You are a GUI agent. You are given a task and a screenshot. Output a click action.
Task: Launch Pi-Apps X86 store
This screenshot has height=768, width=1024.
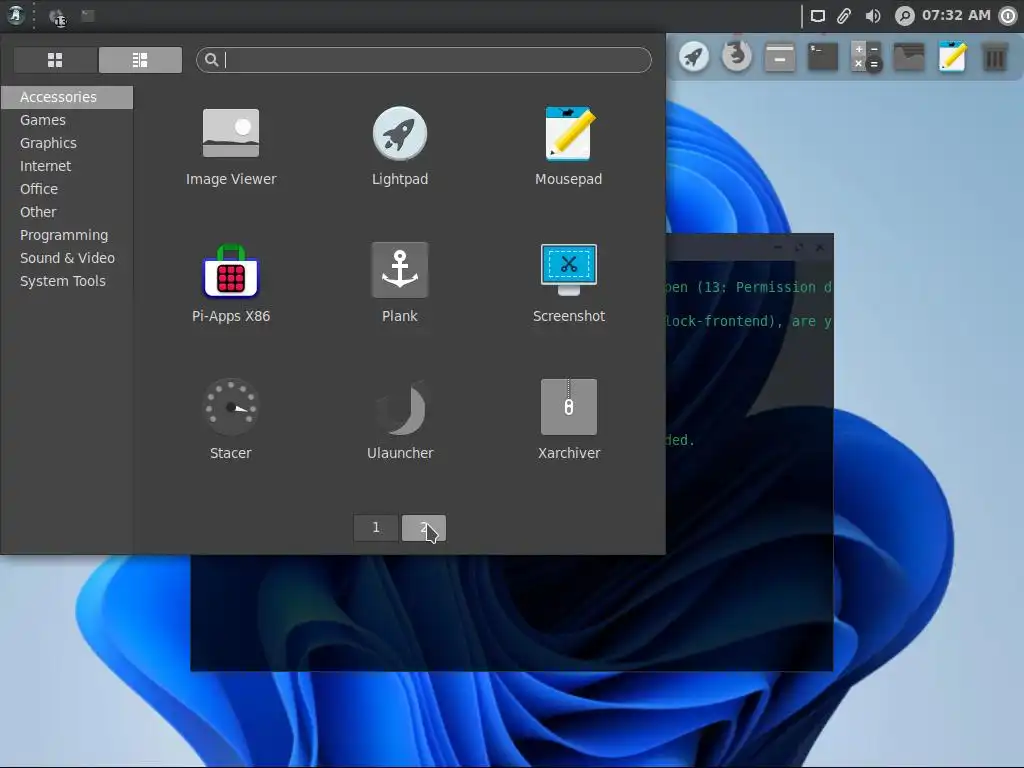231,283
